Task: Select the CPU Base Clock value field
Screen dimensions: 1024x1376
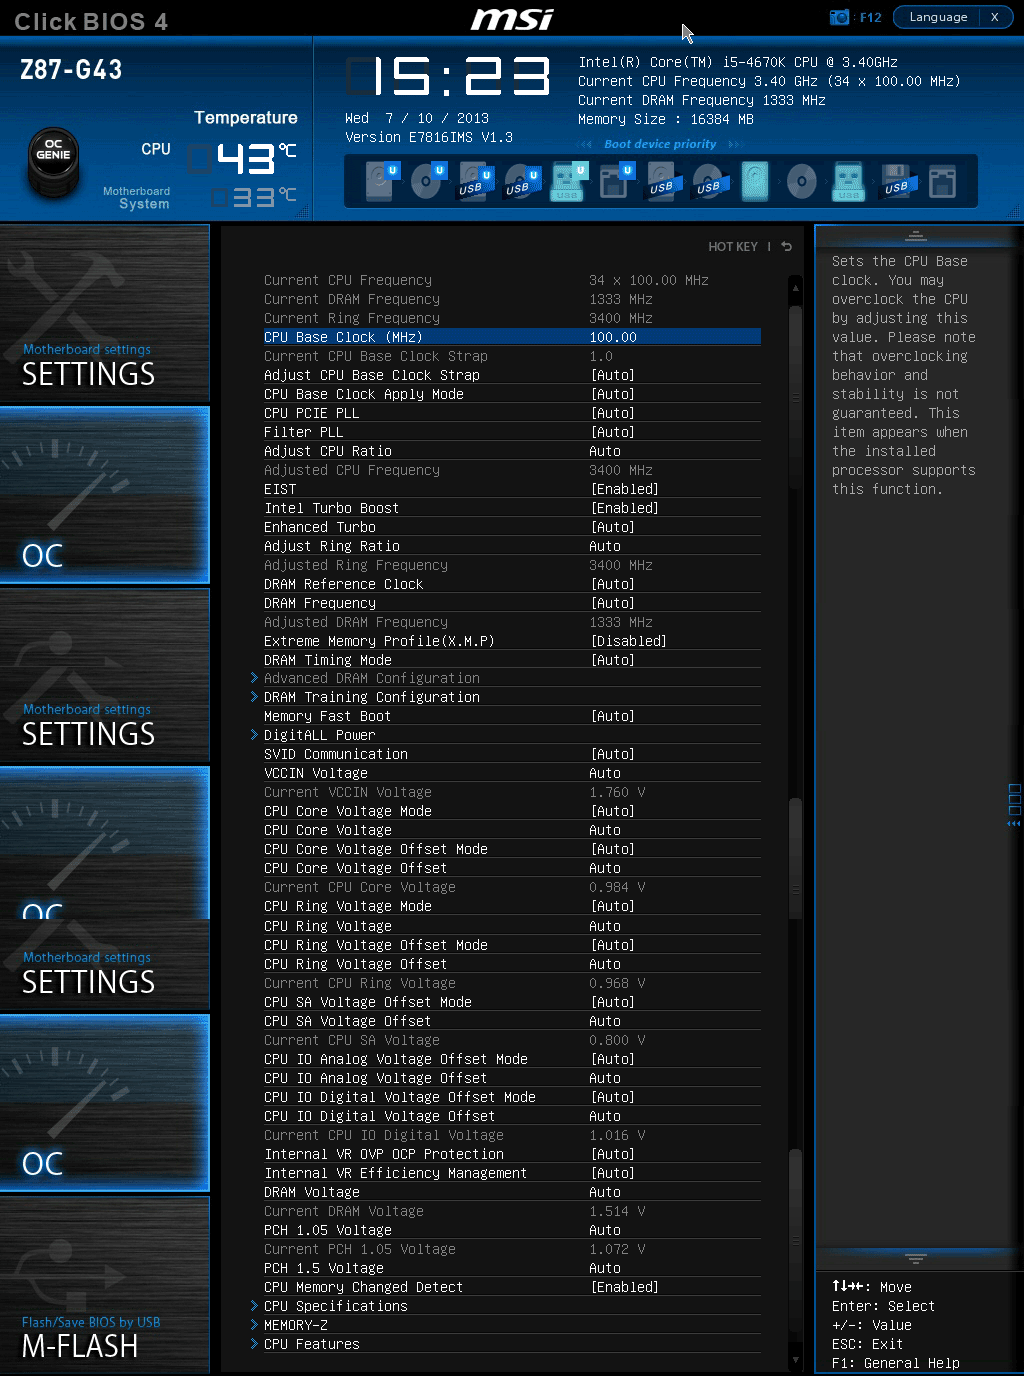Action: pos(613,337)
